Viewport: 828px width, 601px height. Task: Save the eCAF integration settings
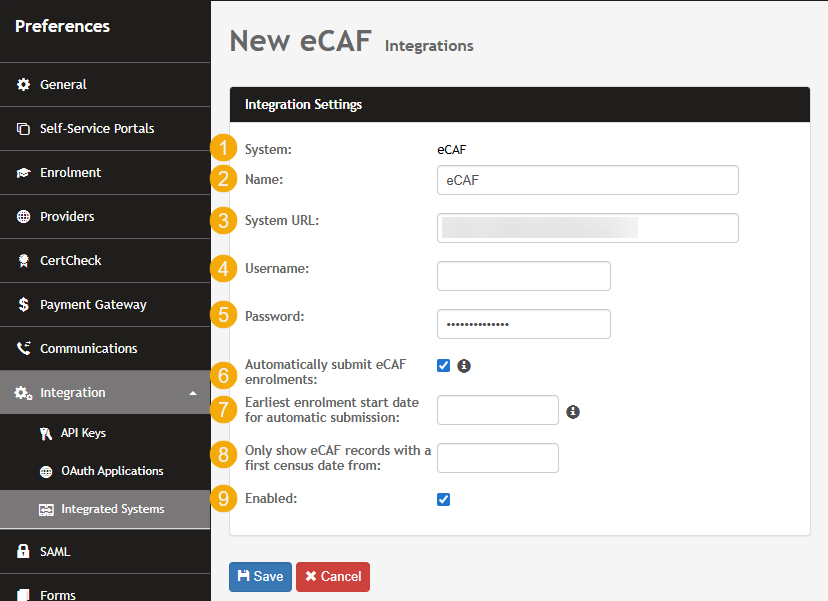pos(260,577)
